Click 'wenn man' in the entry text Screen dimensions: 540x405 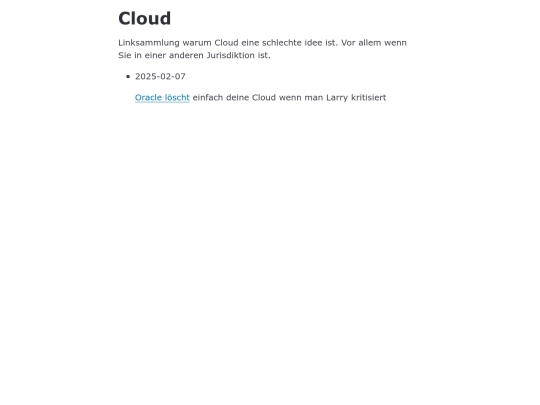pyautogui.click(x=301, y=98)
